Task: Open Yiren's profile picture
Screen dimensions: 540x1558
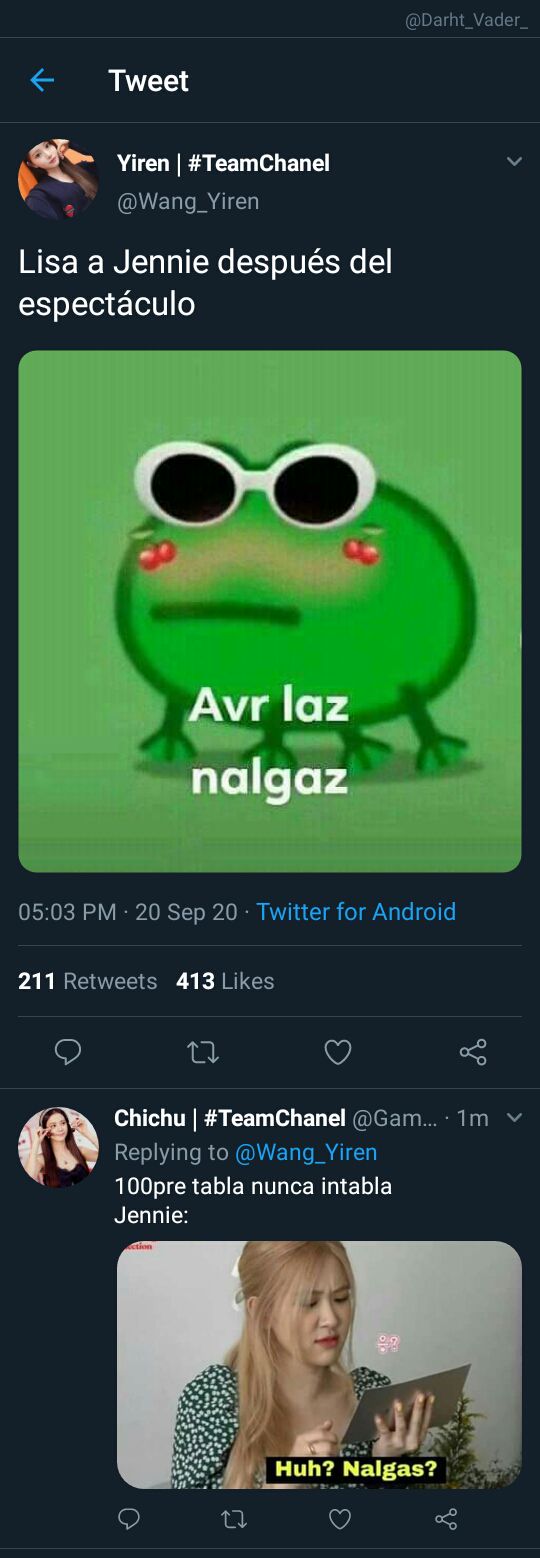Action: 58,180
